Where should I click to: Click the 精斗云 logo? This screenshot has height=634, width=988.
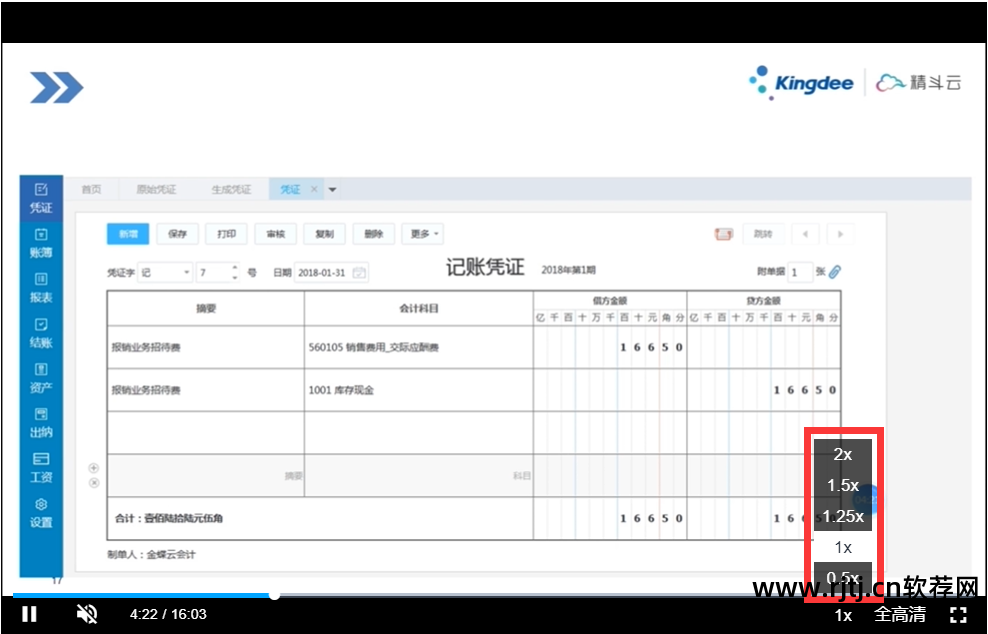coord(919,83)
